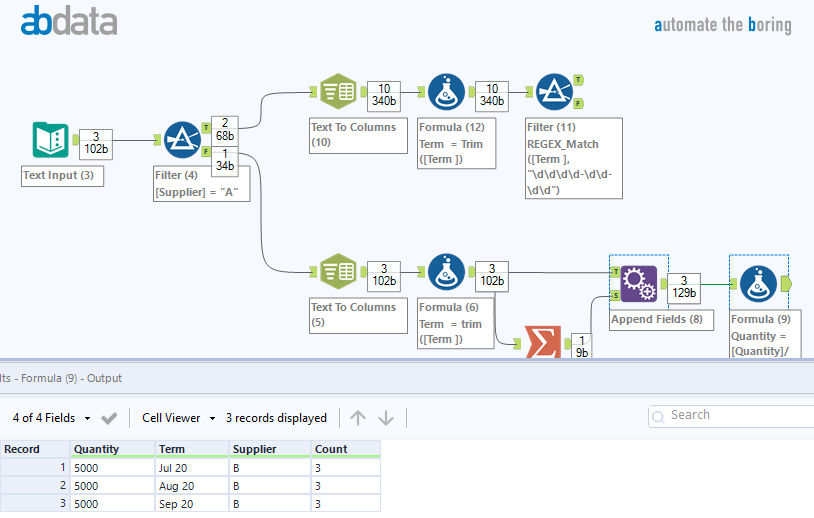Click the Formula (9) tool icon
814x518 pixels.
pos(758,283)
